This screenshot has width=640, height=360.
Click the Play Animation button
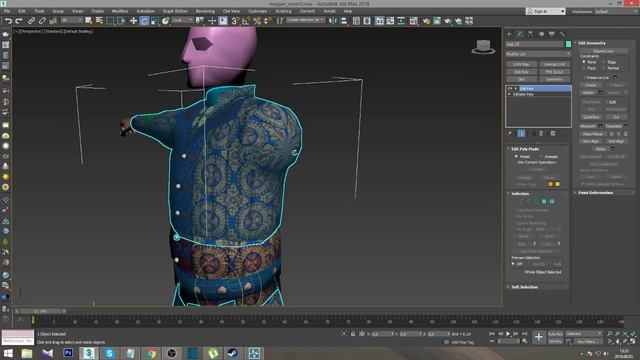pos(508,334)
